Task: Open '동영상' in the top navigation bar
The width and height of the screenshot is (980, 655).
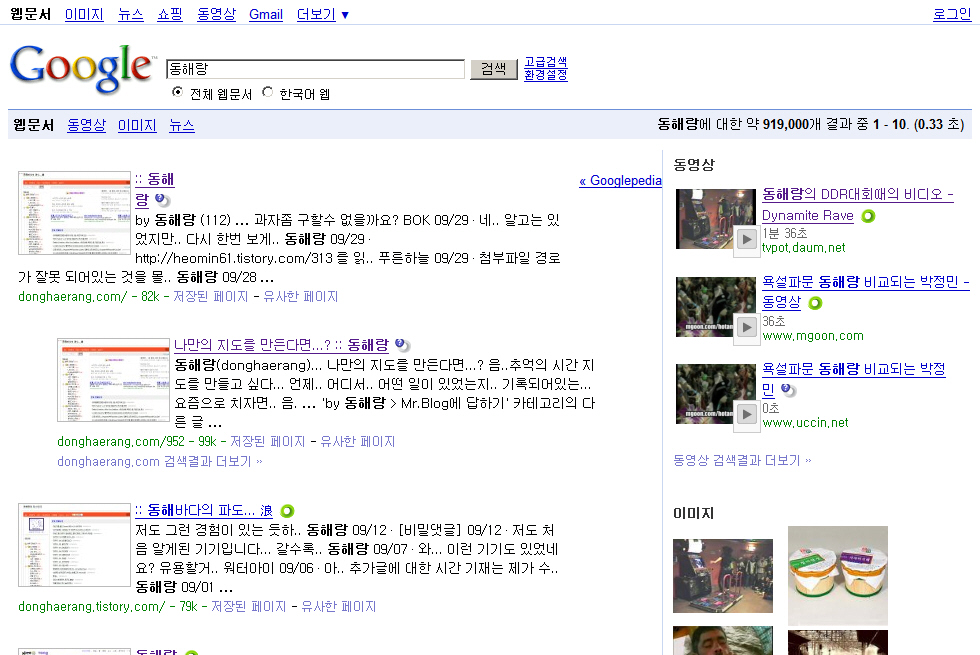Action: point(216,14)
